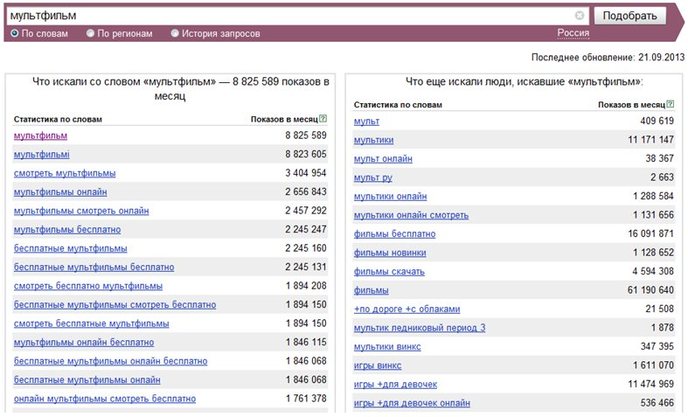This screenshot has height=417, width=688.
Task: Open the мультфильмы бесплатно keyword link
Action: [x=67, y=230]
